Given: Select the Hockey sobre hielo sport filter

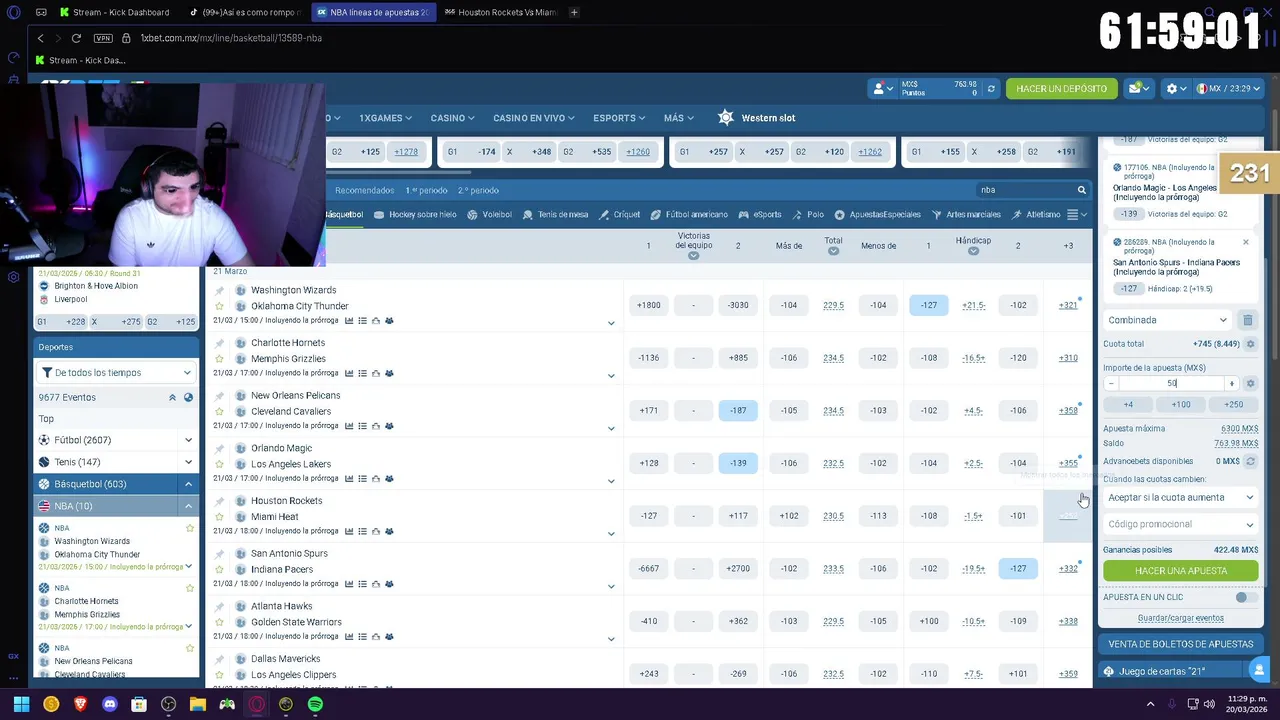Looking at the screenshot, I should (x=415, y=214).
